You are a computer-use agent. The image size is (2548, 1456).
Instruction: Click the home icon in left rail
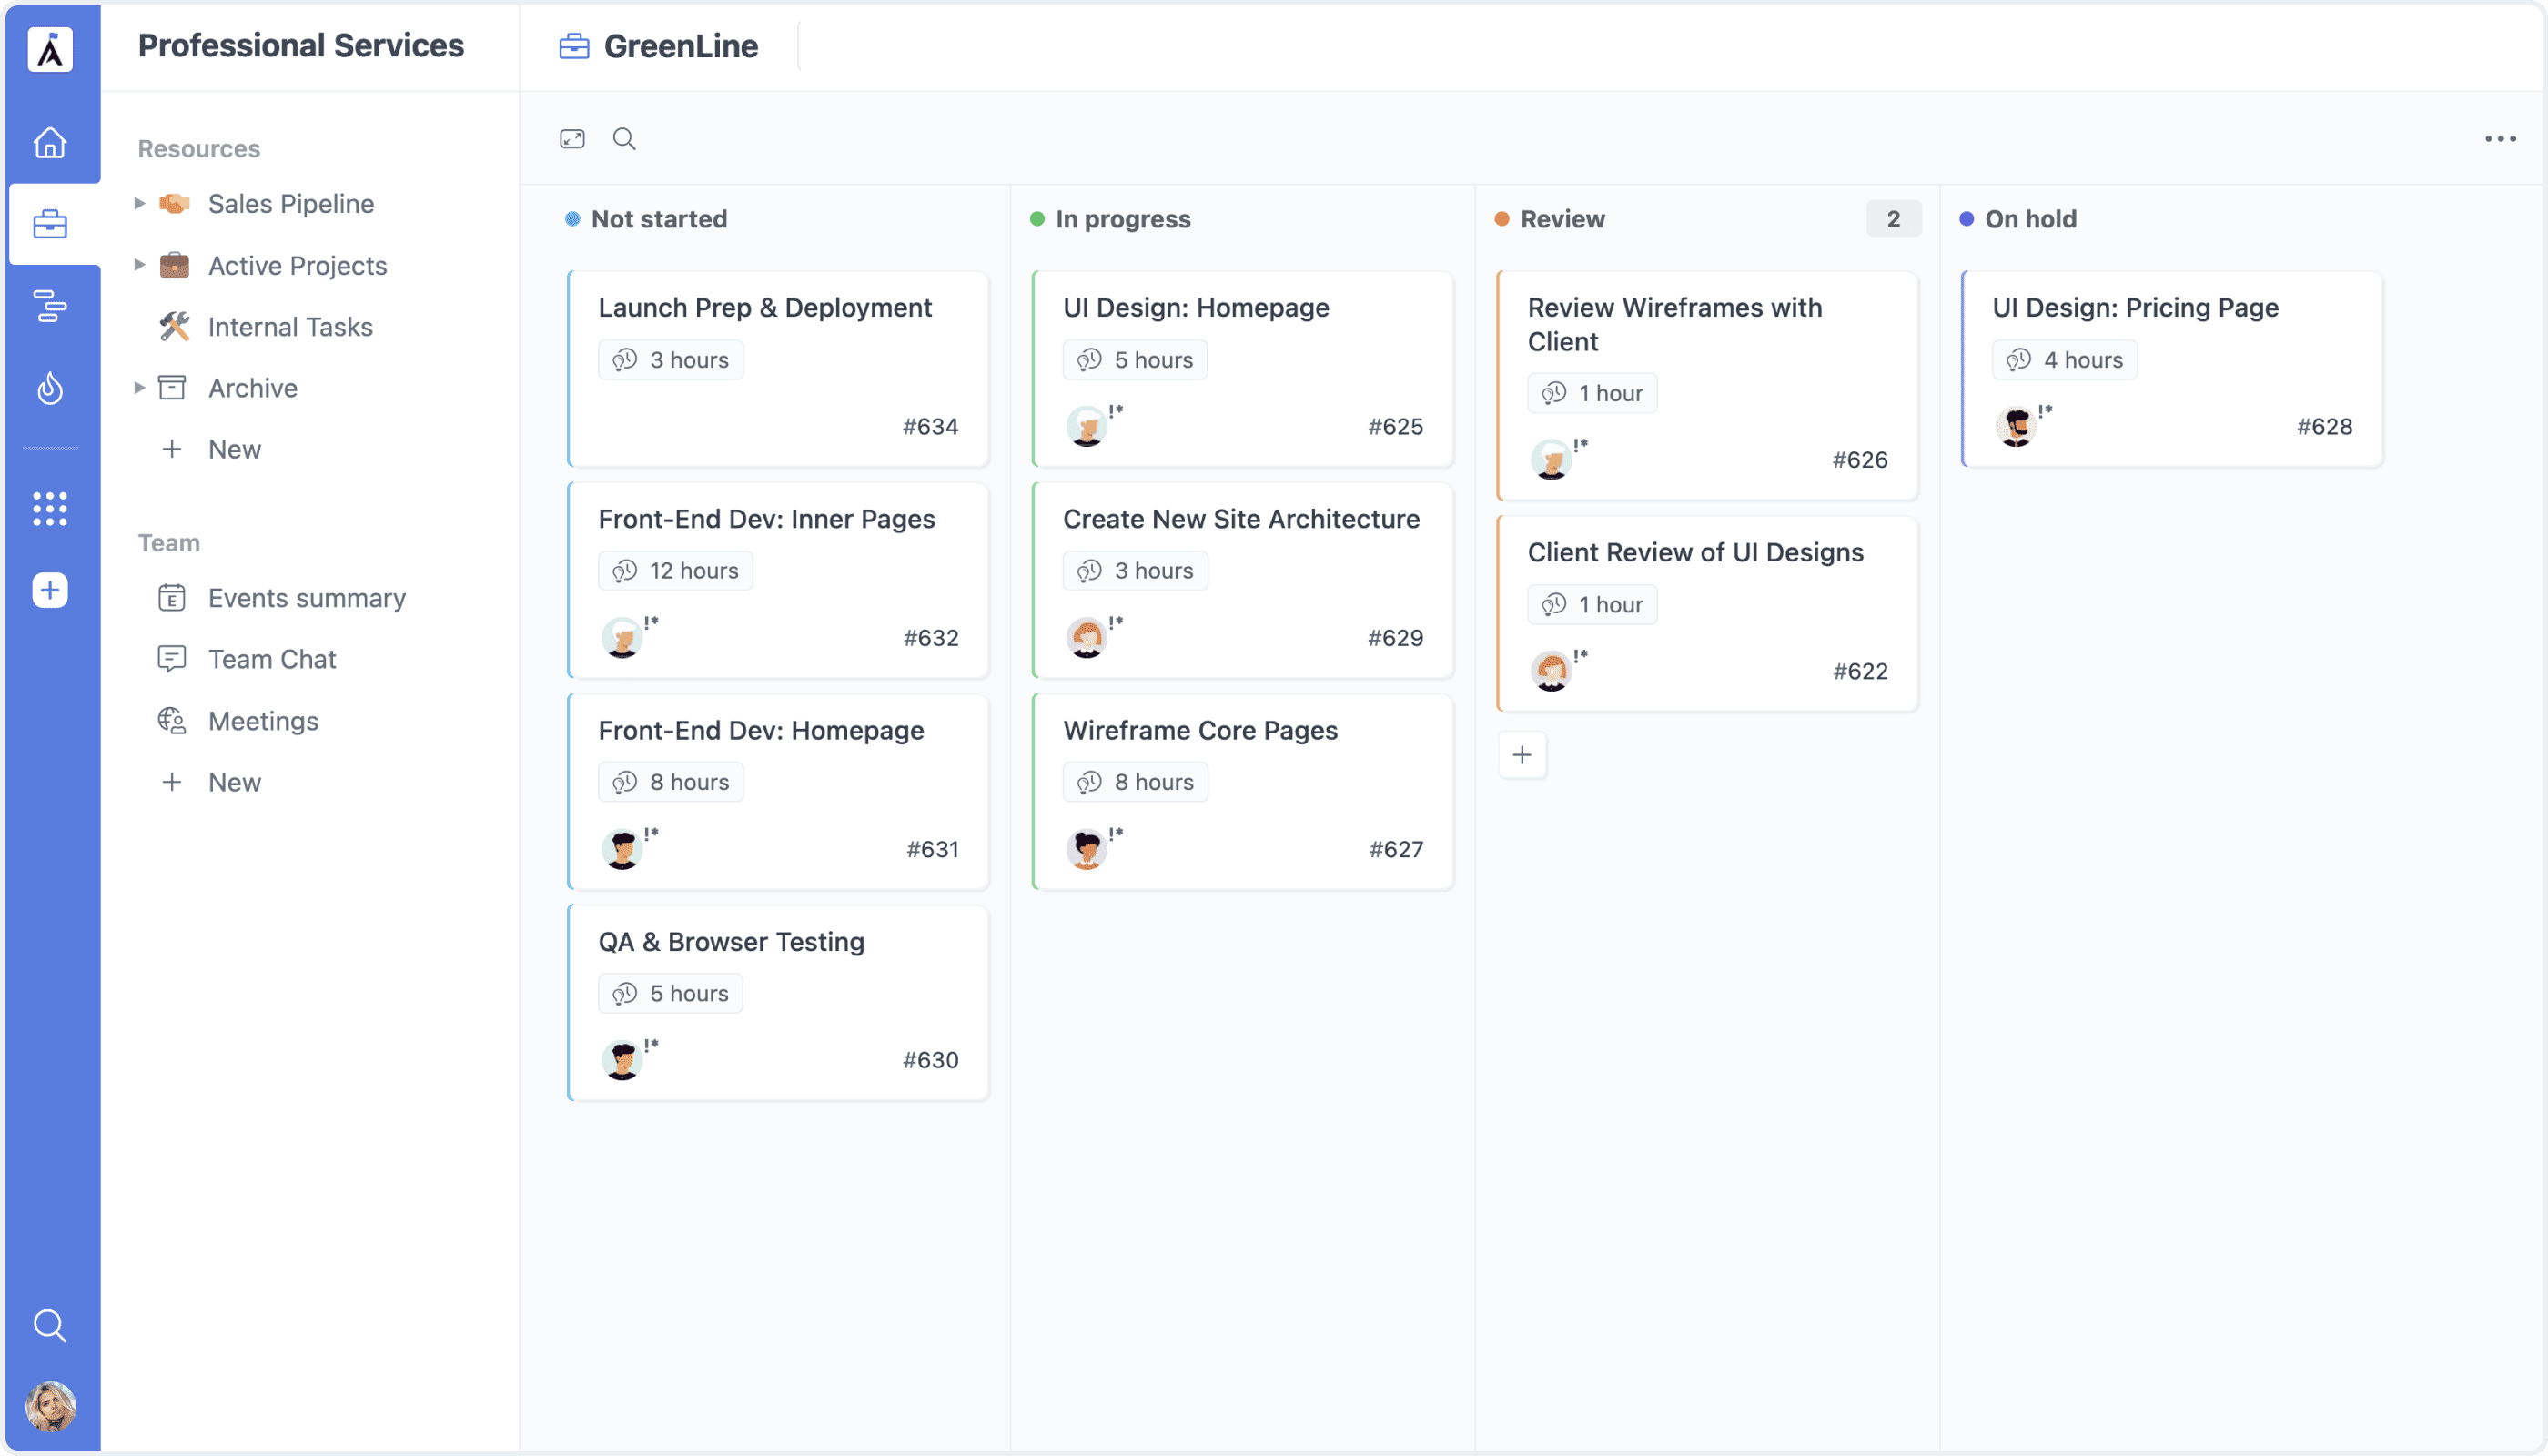(50, 143)
